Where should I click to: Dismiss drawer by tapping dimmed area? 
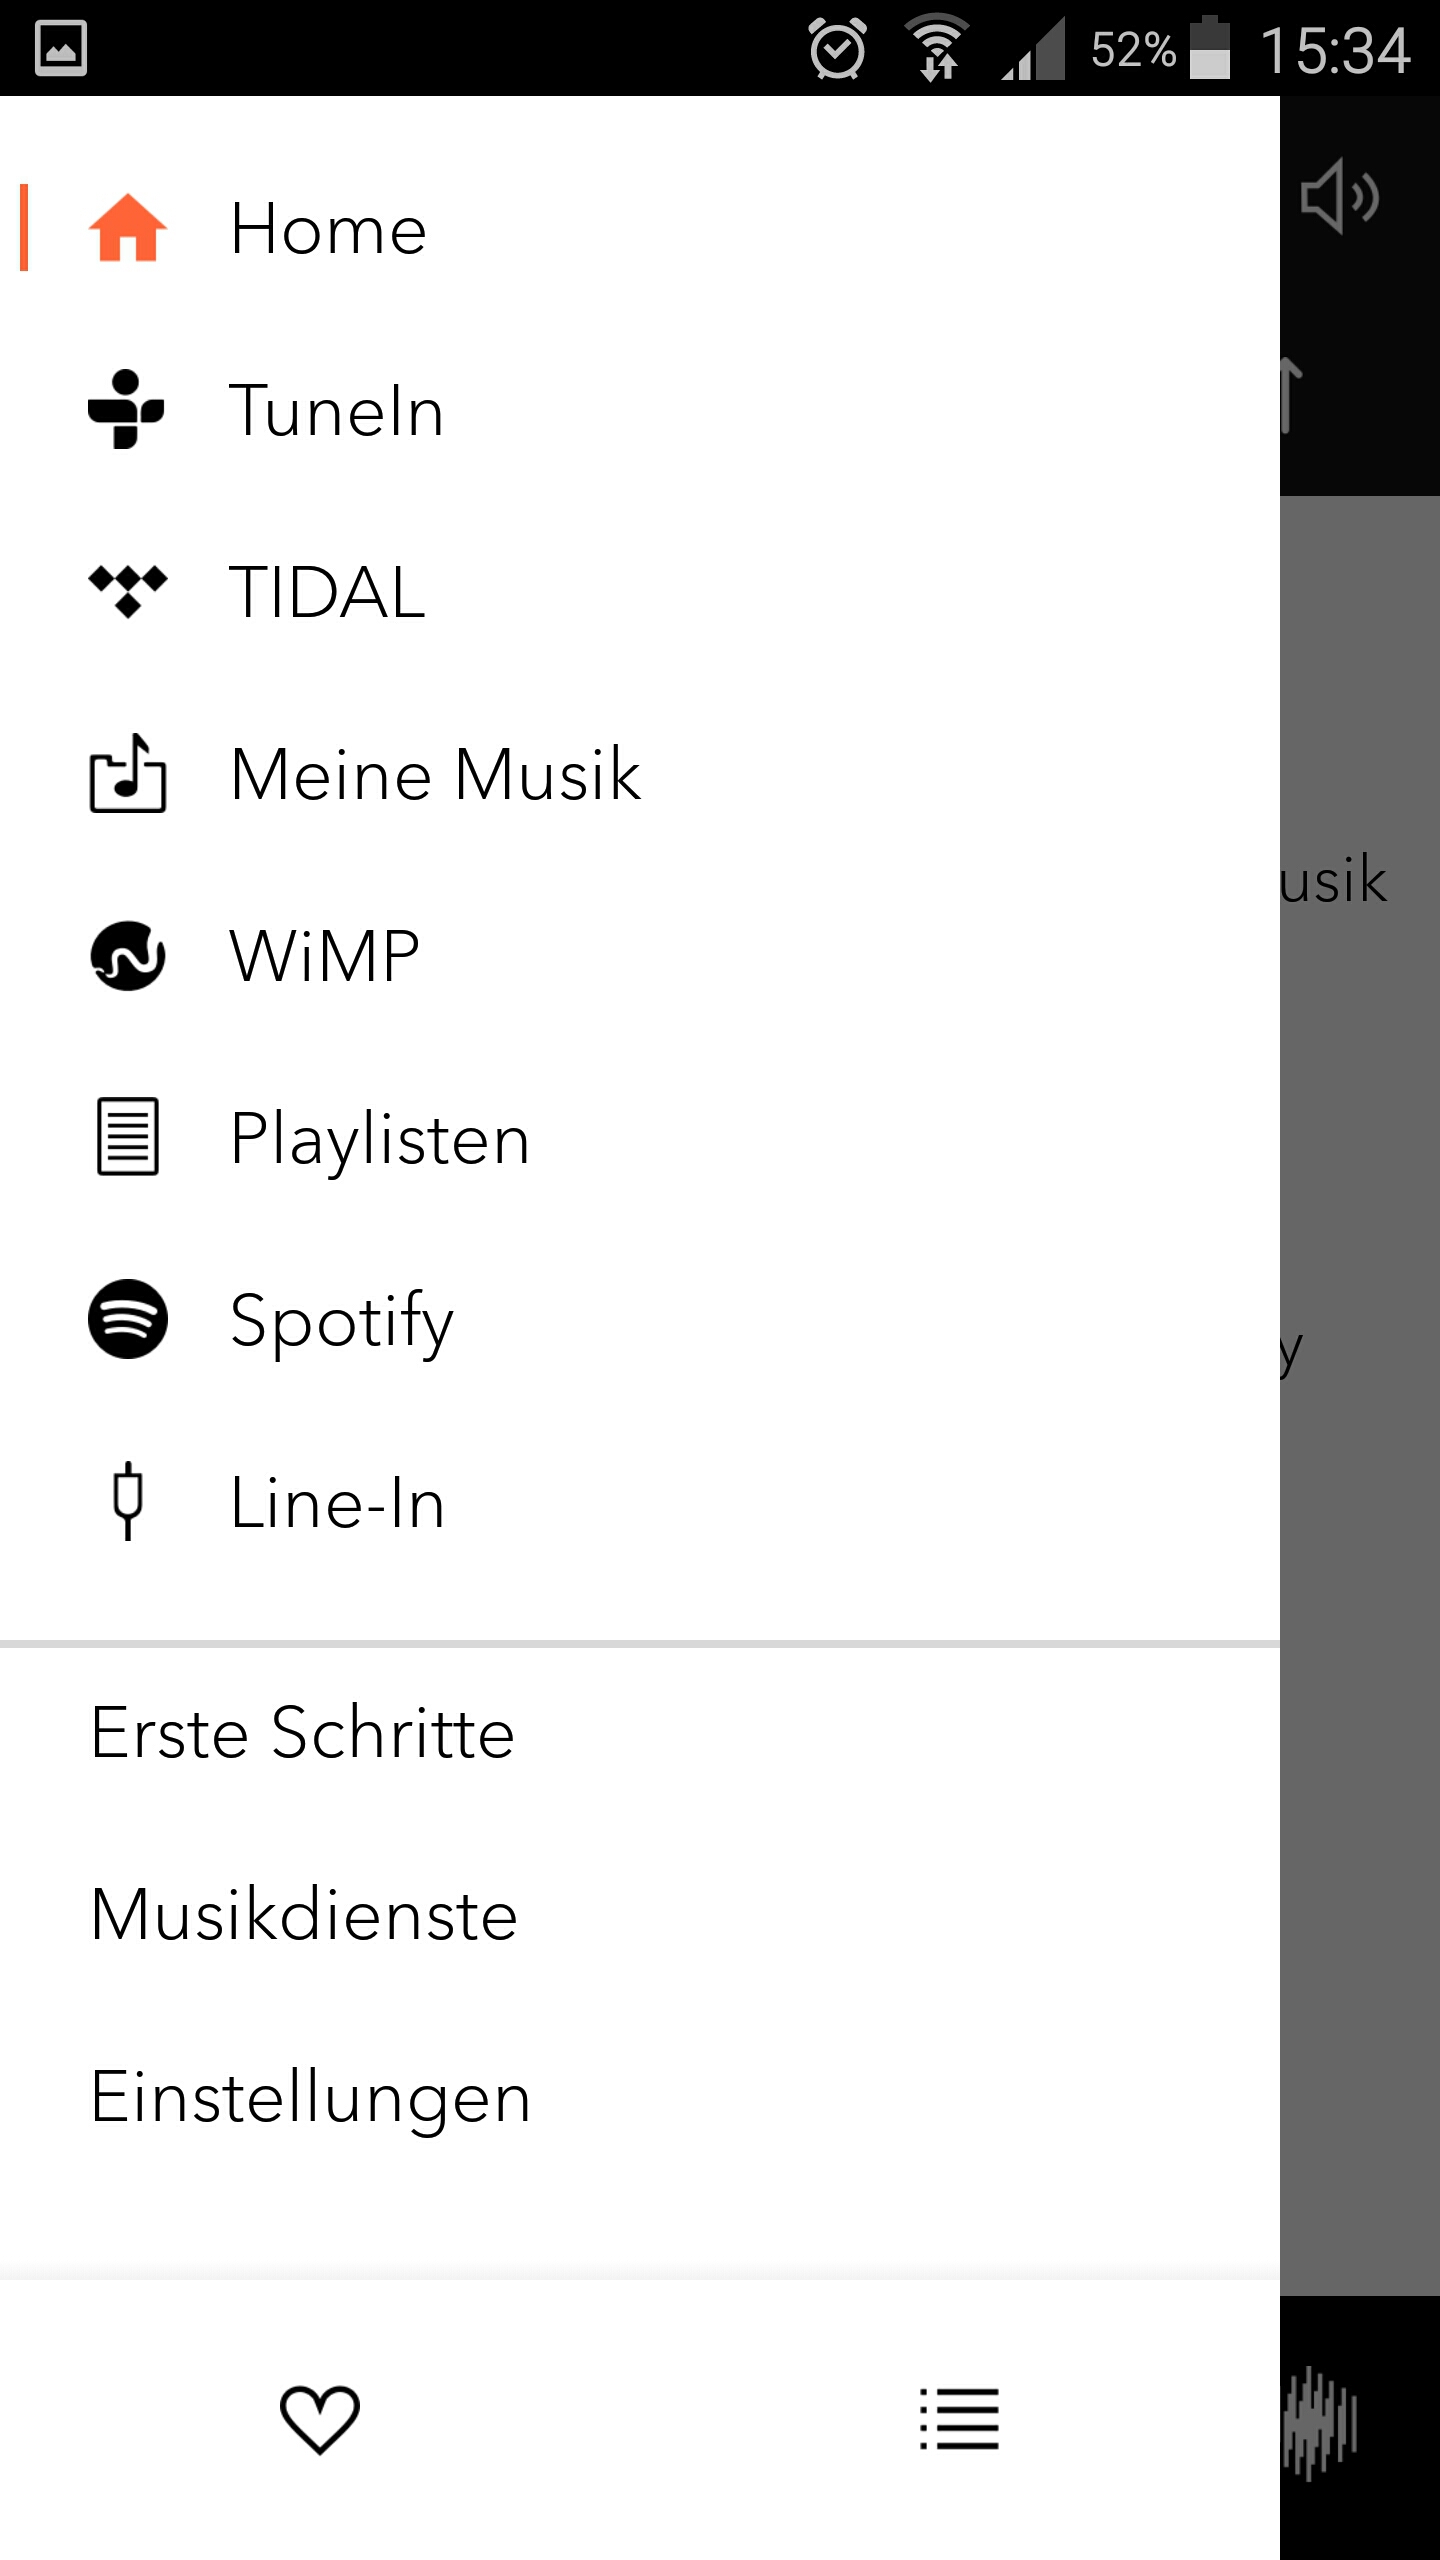pyautogui.click(x=1360, y=1400)
